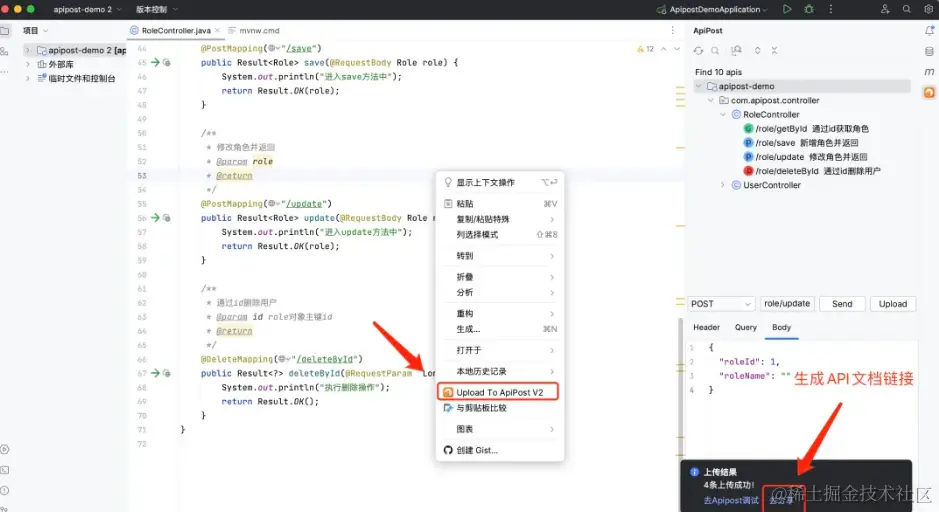Screen dimensions: 939x512
Task: Click the more tool windows ellipsis in the left sidebar
Action: [5, 72]
